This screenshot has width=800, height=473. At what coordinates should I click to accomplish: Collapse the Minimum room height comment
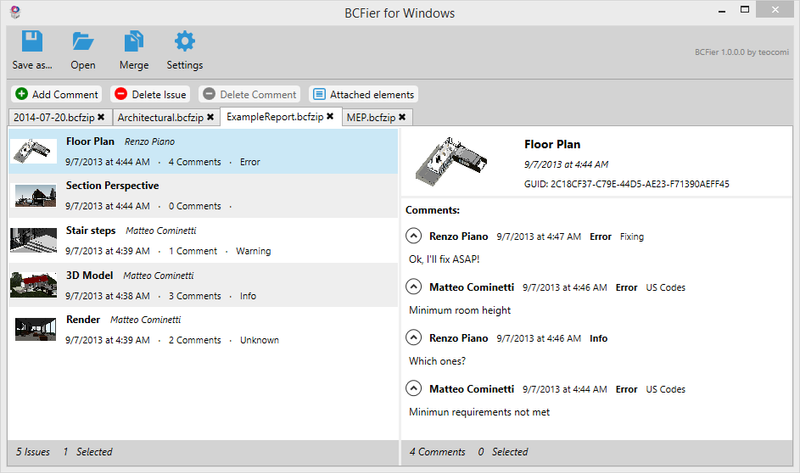[x=415, y=287]
